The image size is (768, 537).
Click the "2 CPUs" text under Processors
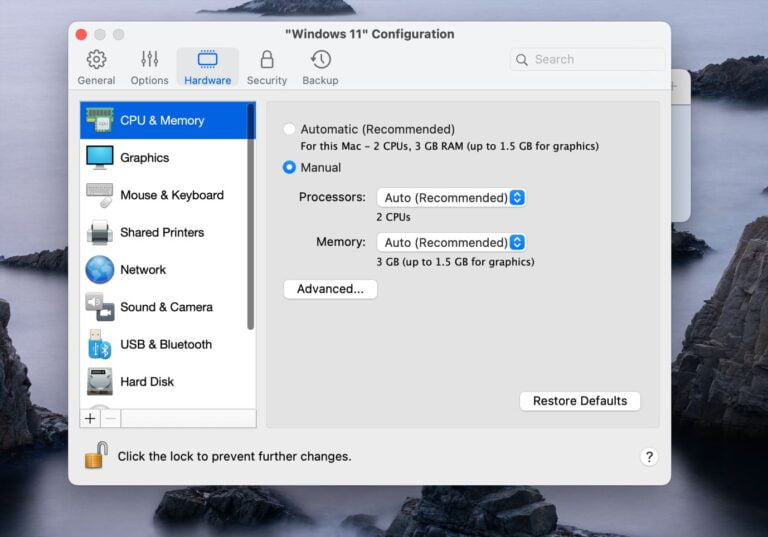[x=393, y=217]
